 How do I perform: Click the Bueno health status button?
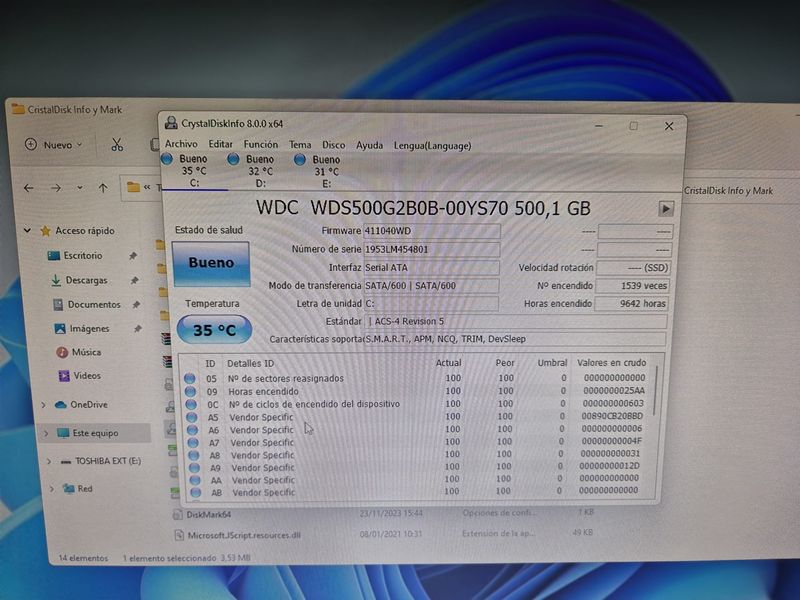tap(211, 263)
